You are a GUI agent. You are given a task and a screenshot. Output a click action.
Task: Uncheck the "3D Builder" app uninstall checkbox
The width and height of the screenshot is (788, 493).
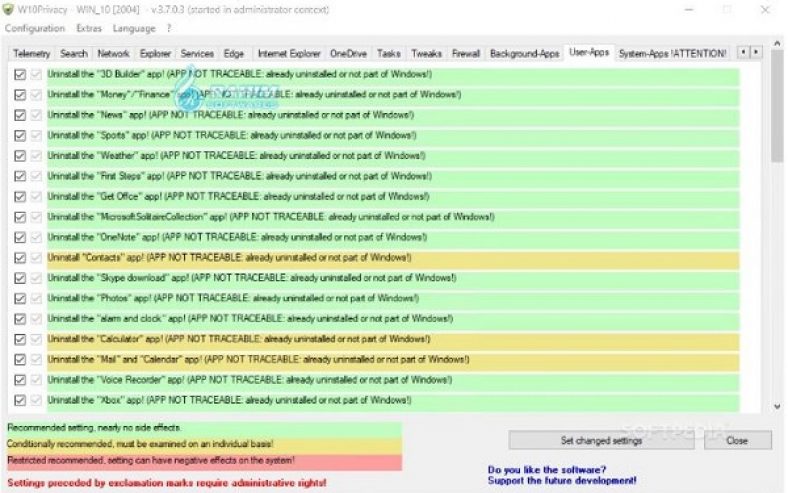tap(20, 74)
